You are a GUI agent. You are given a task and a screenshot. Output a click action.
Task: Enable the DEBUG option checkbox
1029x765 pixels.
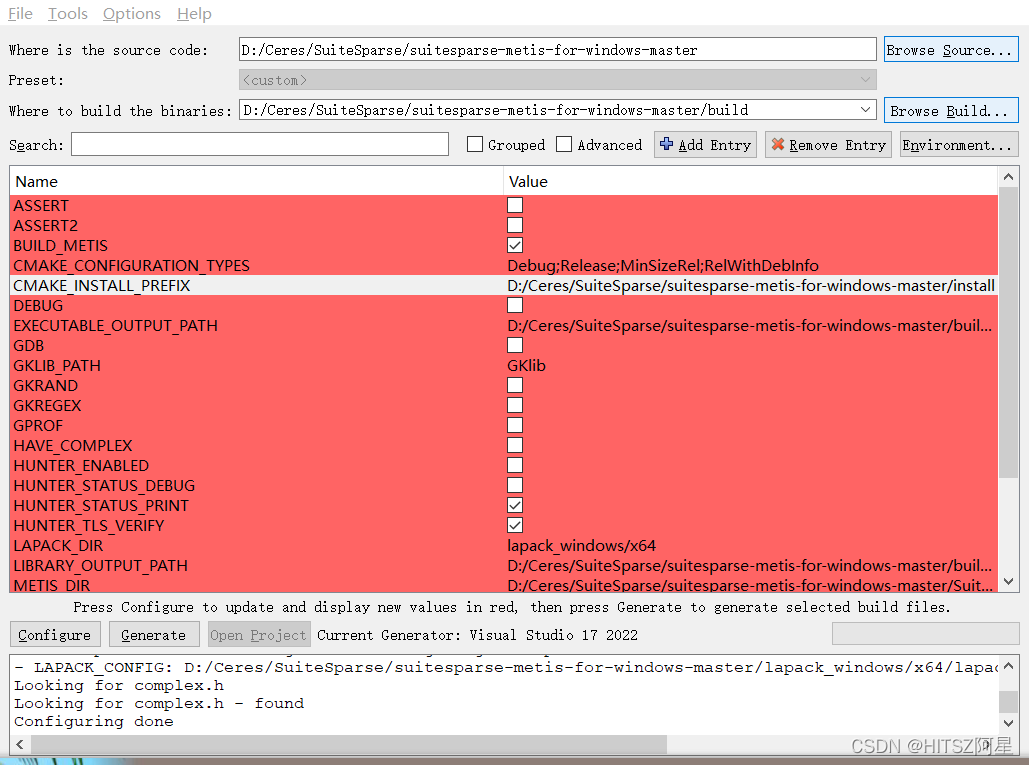515,305
